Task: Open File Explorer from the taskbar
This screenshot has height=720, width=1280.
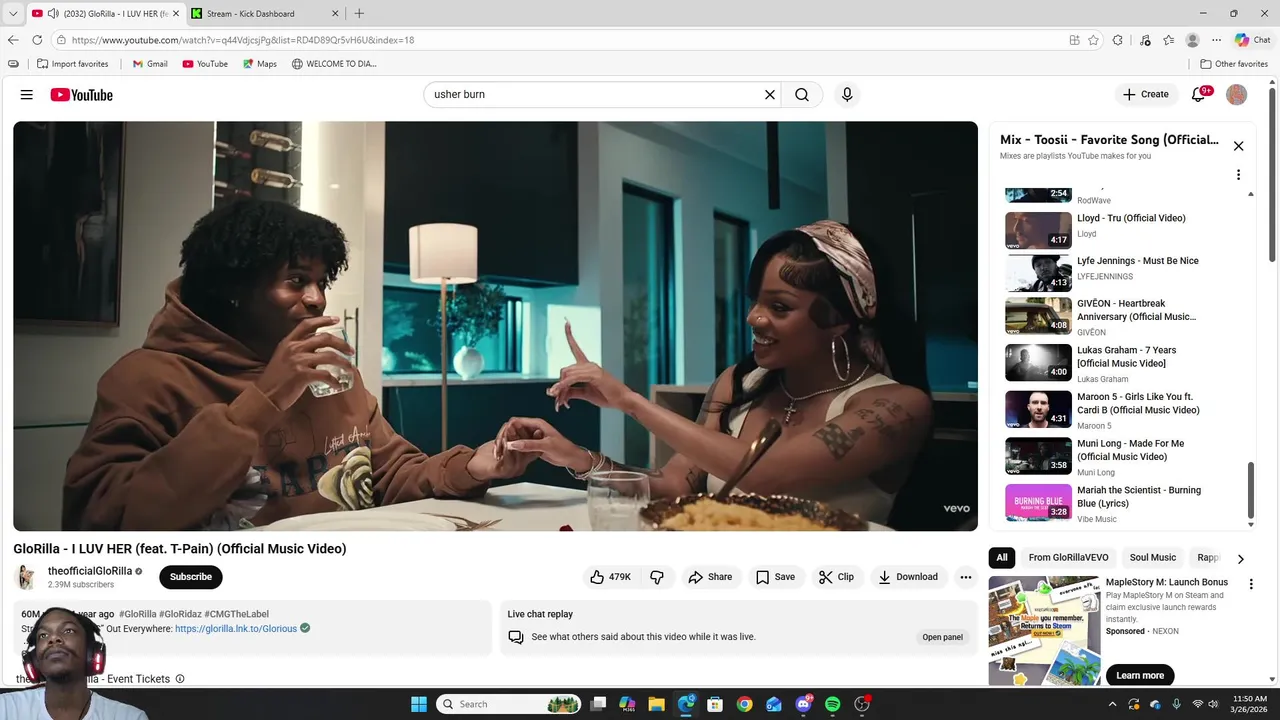Action: (x=656, y=704)
